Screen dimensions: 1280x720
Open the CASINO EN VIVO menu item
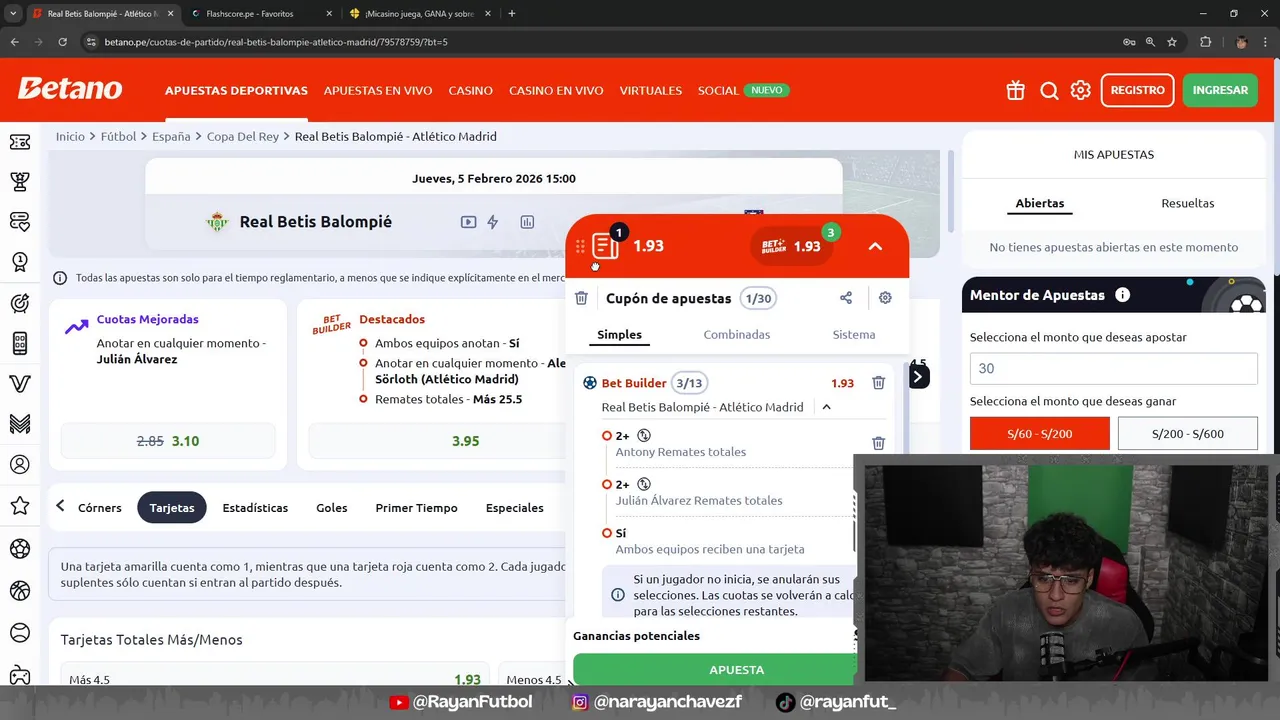point(556,90)
